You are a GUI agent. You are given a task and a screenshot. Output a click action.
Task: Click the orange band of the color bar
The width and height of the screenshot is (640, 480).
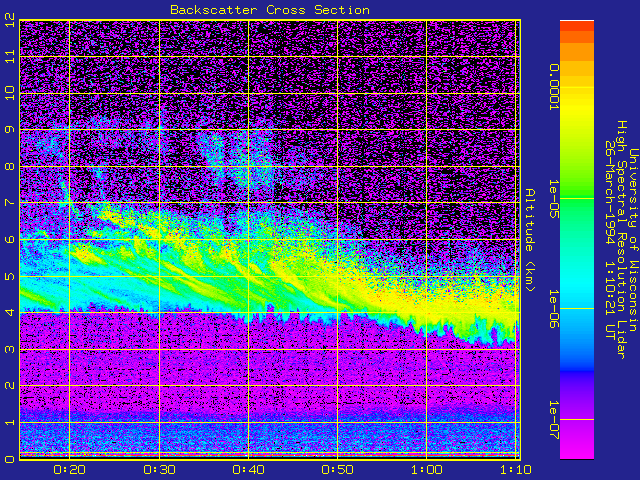577,53
